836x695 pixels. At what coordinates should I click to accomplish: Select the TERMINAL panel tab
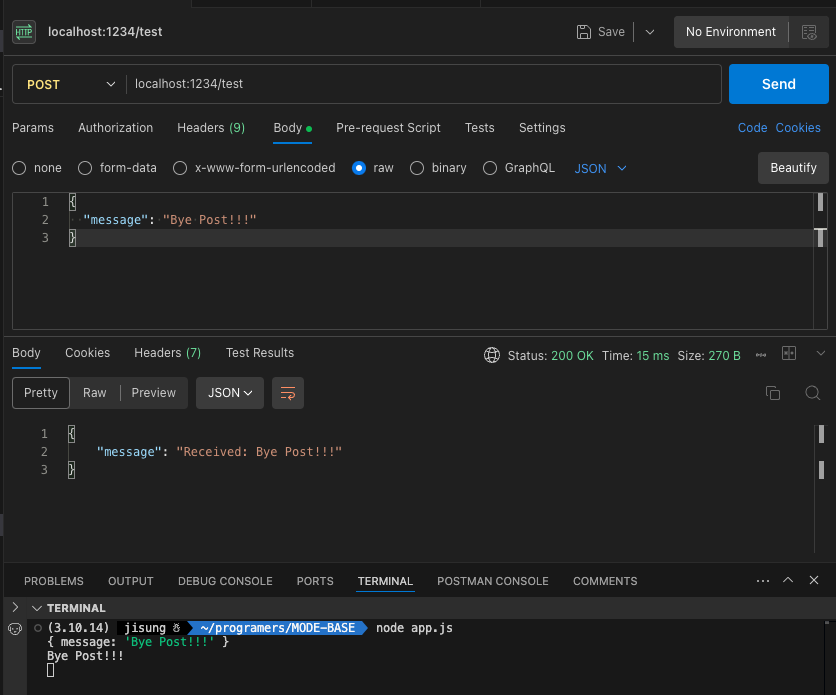(x=385, y=581)
